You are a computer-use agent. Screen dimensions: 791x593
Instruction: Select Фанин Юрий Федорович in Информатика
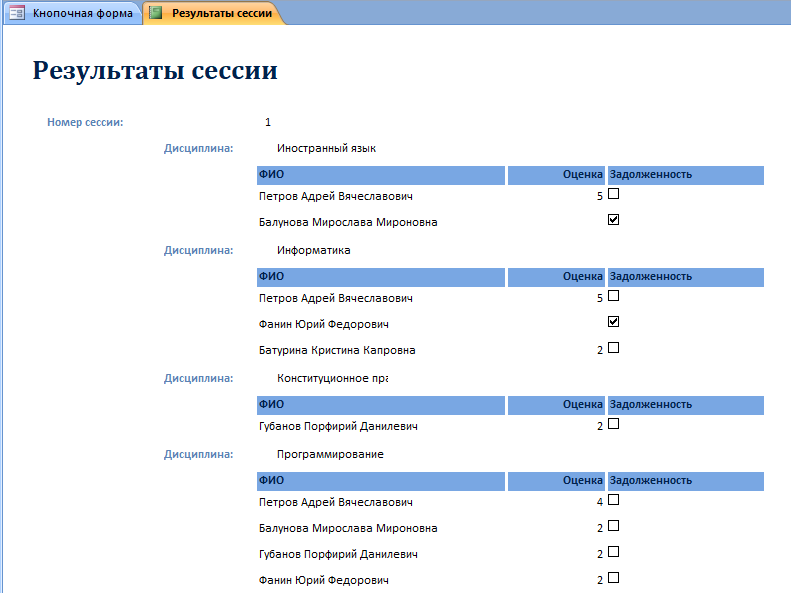(x=323, y=324)
